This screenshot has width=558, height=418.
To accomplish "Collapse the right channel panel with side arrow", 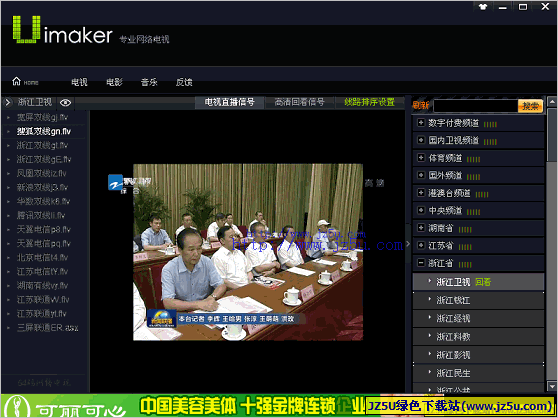I will pos(408,244).
